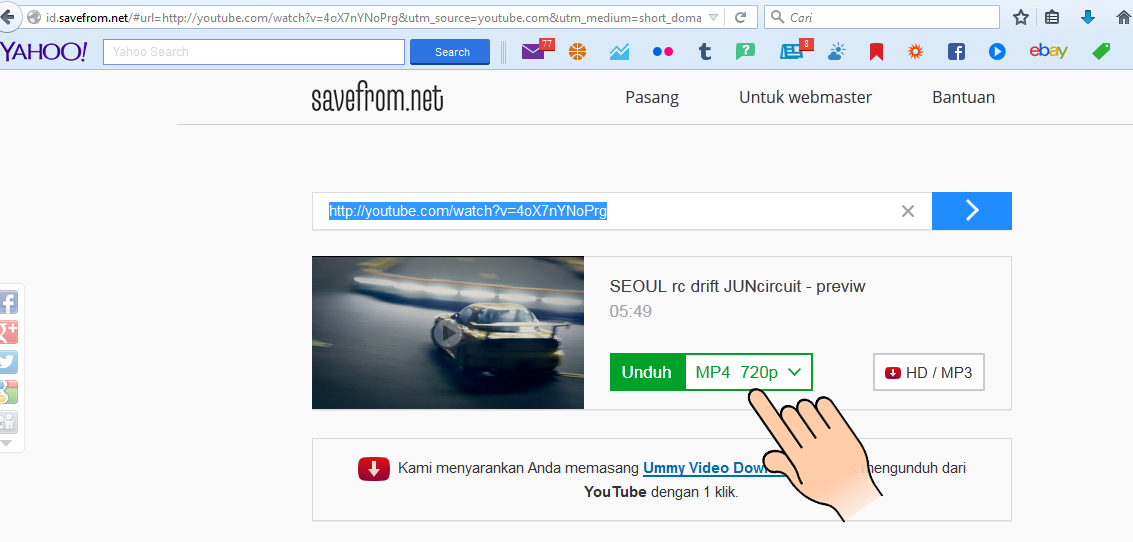Open the weather cloud icon
The image size is (1133, 542).
click(836, 52)
